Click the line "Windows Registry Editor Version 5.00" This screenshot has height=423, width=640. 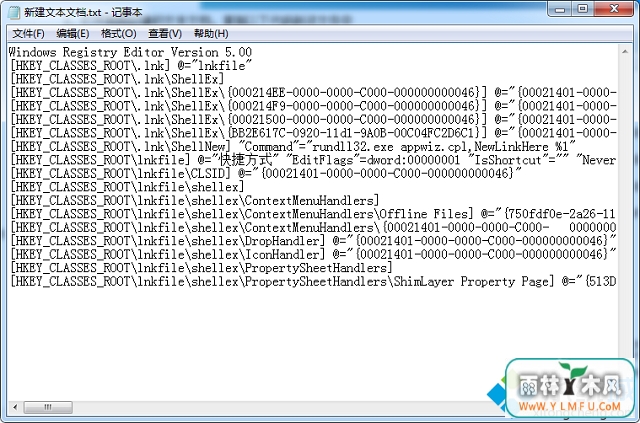pyautogui.click(x=130, y=52)
